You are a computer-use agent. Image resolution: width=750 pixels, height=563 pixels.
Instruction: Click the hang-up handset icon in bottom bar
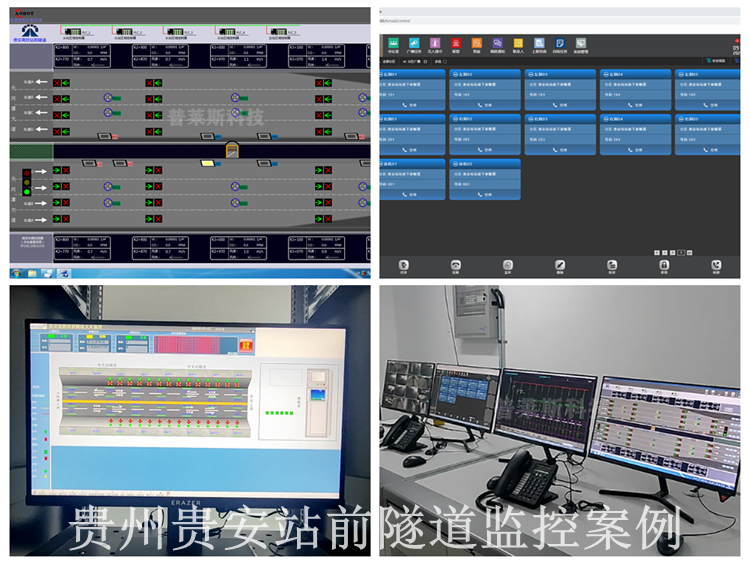pyautogui.click(x=456, y=265)
